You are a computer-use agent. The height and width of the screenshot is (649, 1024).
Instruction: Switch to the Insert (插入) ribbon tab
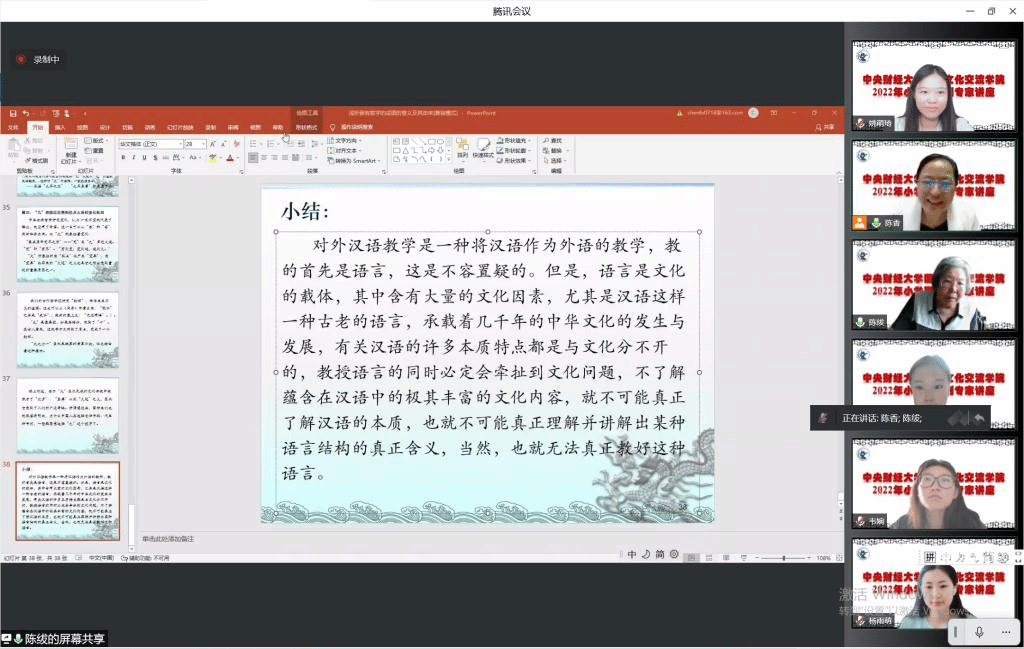point(60,127)
